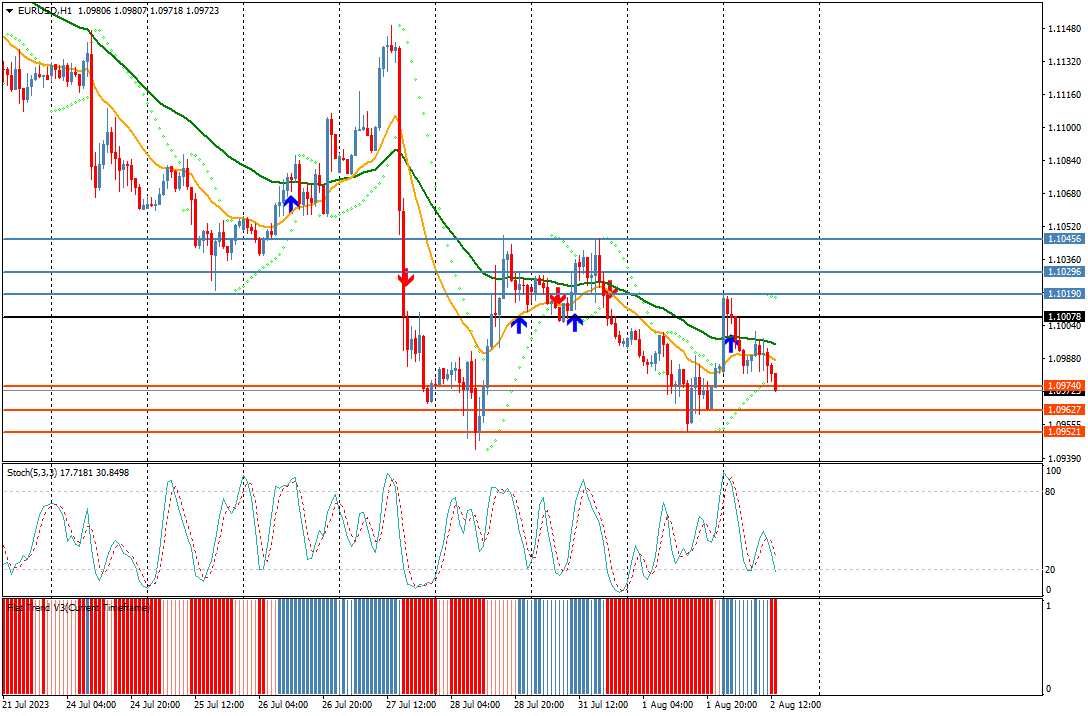Select the blue up arrow right of the small red arrow
This screenshot has width=1088, height=716.
pos(575,323)
